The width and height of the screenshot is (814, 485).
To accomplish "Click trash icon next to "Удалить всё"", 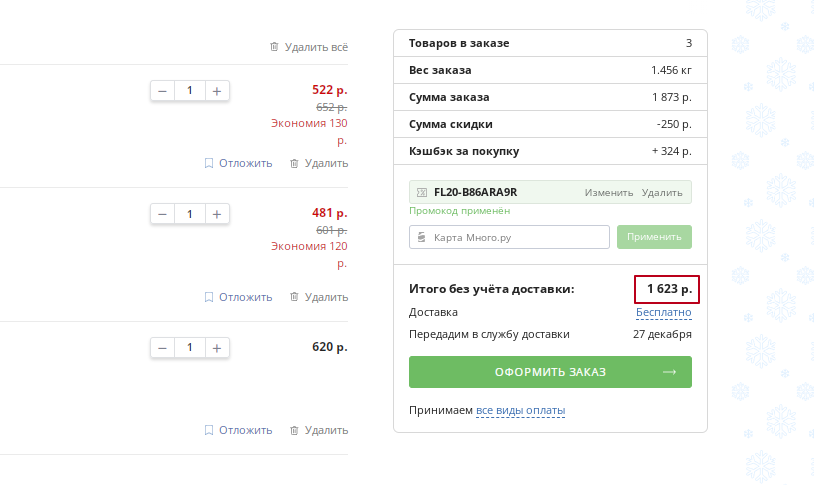I will click(274, 47).
